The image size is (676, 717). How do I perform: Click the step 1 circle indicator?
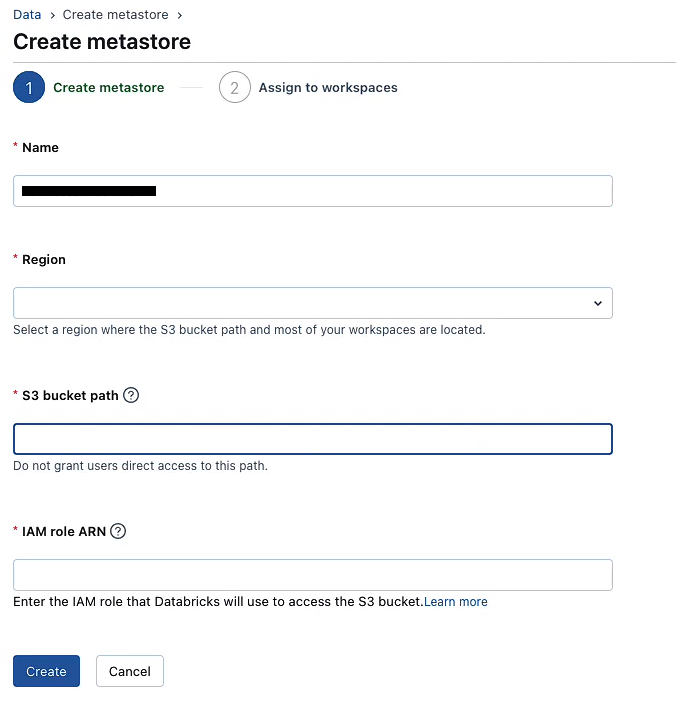(x=29, y=88)
